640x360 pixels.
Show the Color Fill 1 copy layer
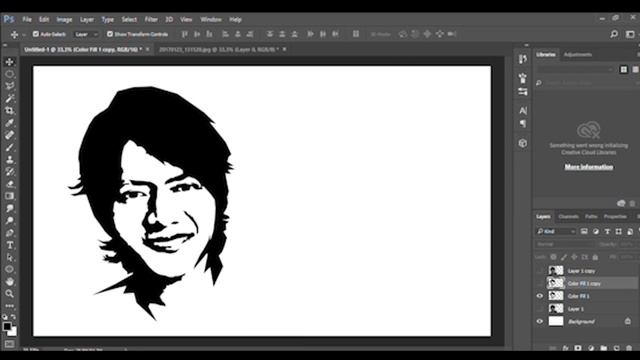click(x=540, y=283)
